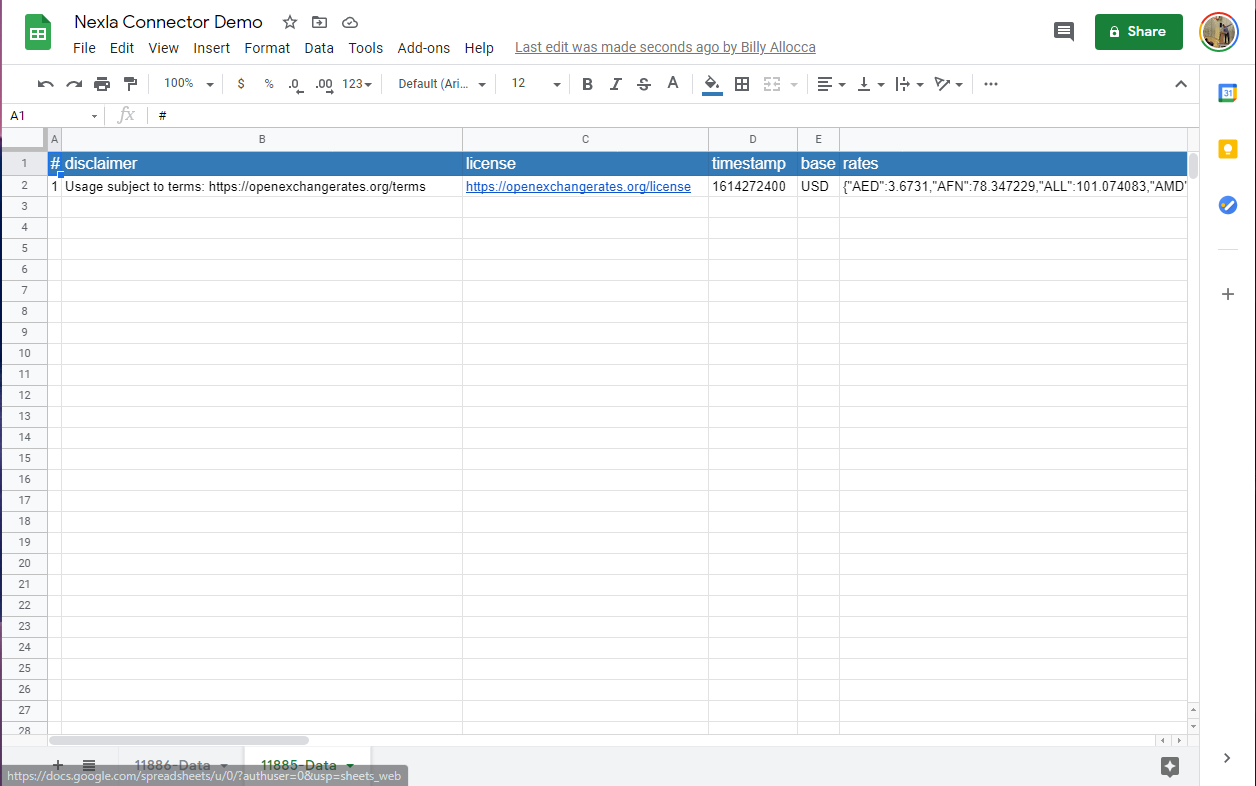Get add-ons with the plus icon

tap(1227, 294)
